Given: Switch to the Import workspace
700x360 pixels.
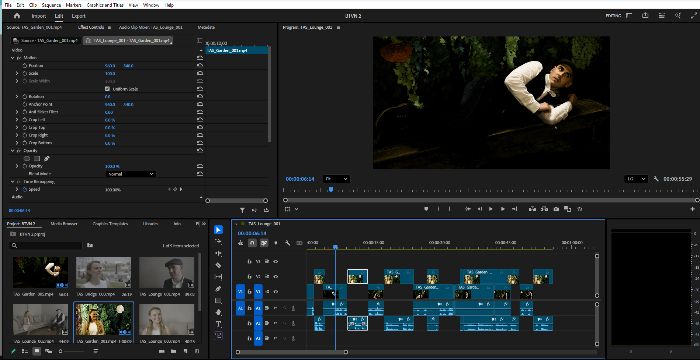Looking at the screenshot, I should click(39, 16).
